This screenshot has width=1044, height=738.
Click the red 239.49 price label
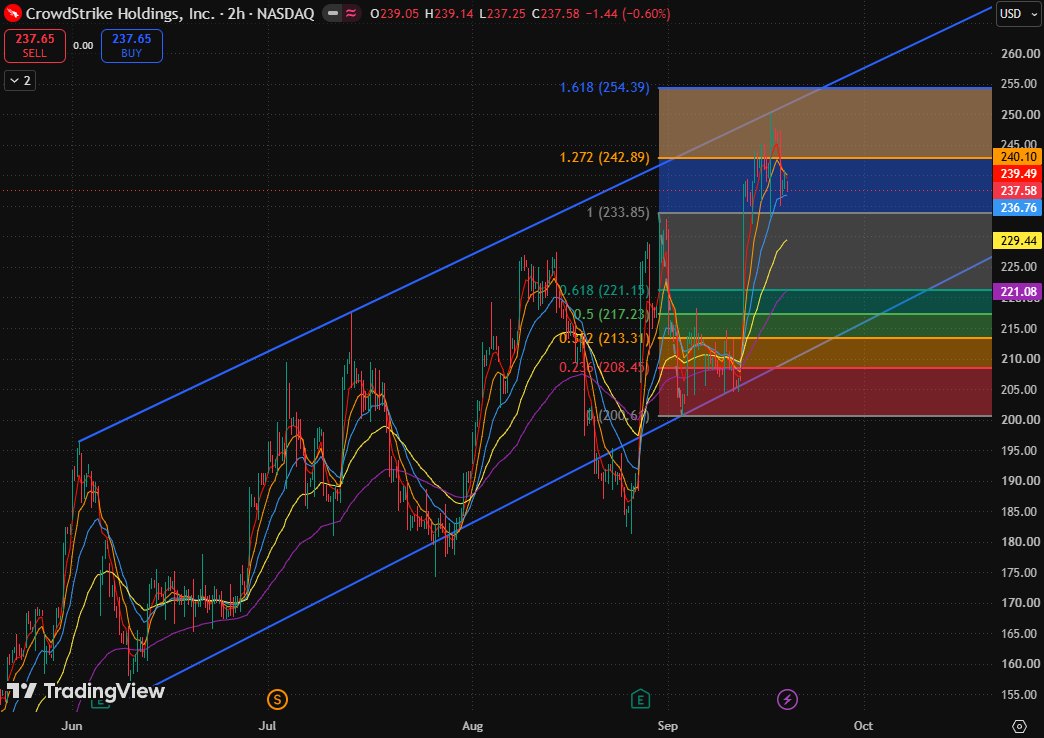pos(1018,174)
